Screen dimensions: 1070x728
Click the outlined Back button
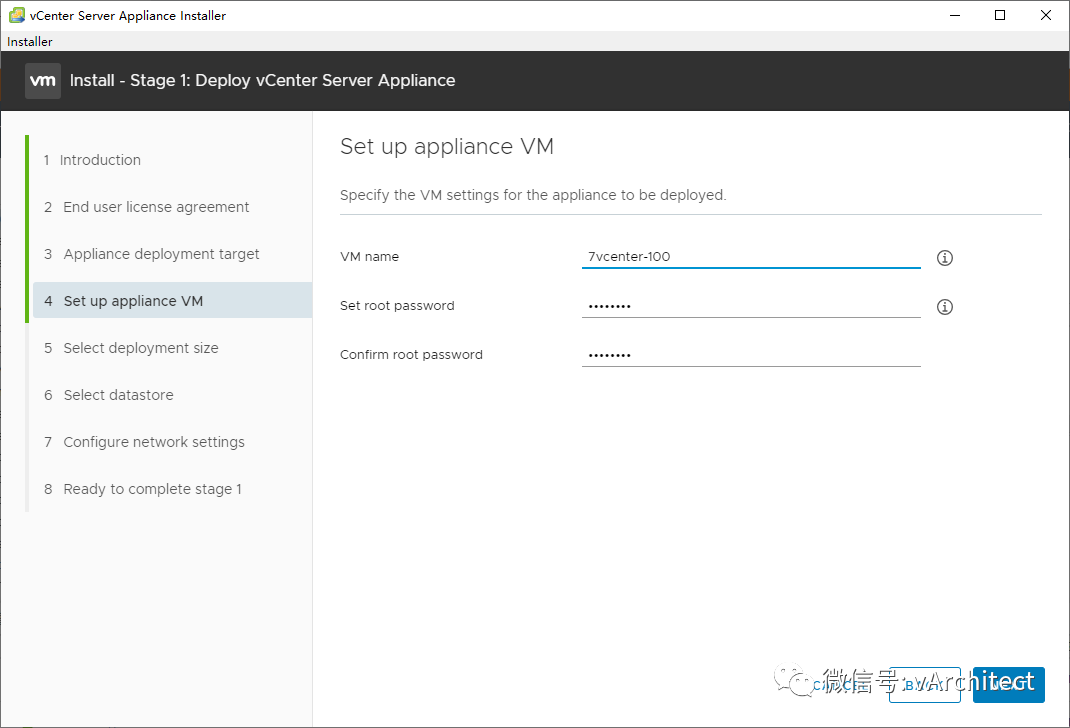tap(926, 684)
